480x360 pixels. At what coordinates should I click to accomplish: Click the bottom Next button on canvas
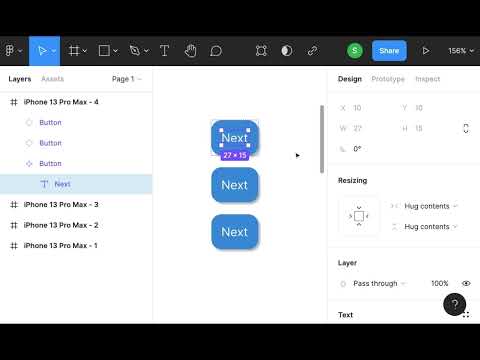235,232
